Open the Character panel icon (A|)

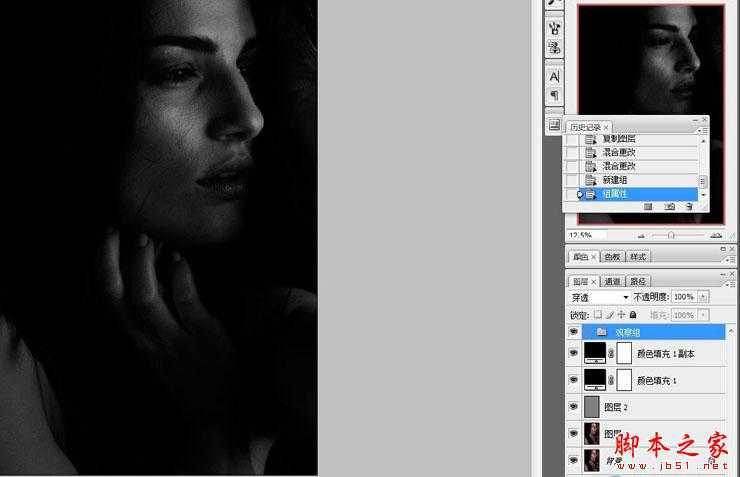[555, 76]
